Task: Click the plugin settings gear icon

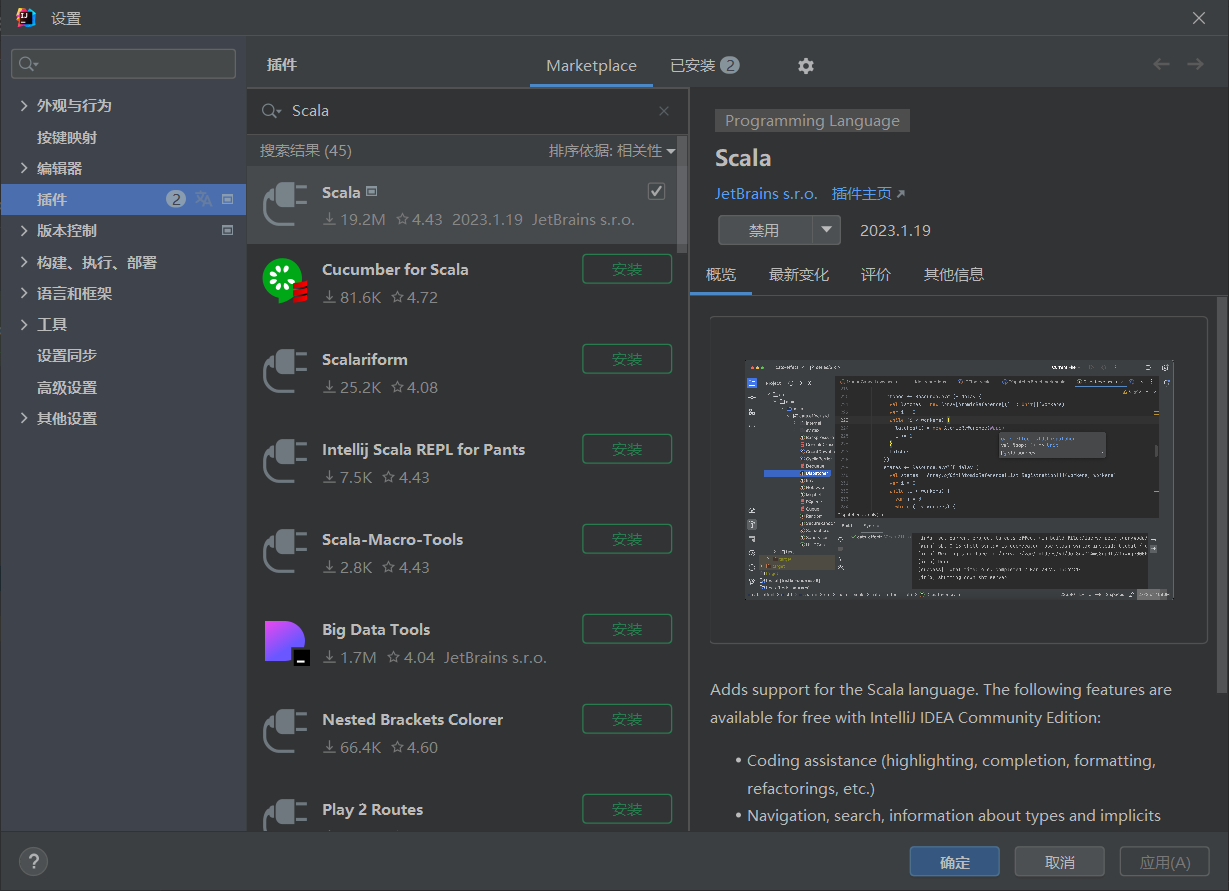Action: pyautogui.click(x=806, y=66)
